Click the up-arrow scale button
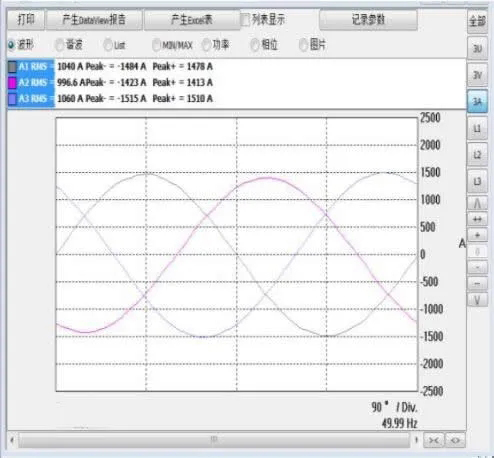494x458 pixels. pyautogui.click(x=477, y=203)
